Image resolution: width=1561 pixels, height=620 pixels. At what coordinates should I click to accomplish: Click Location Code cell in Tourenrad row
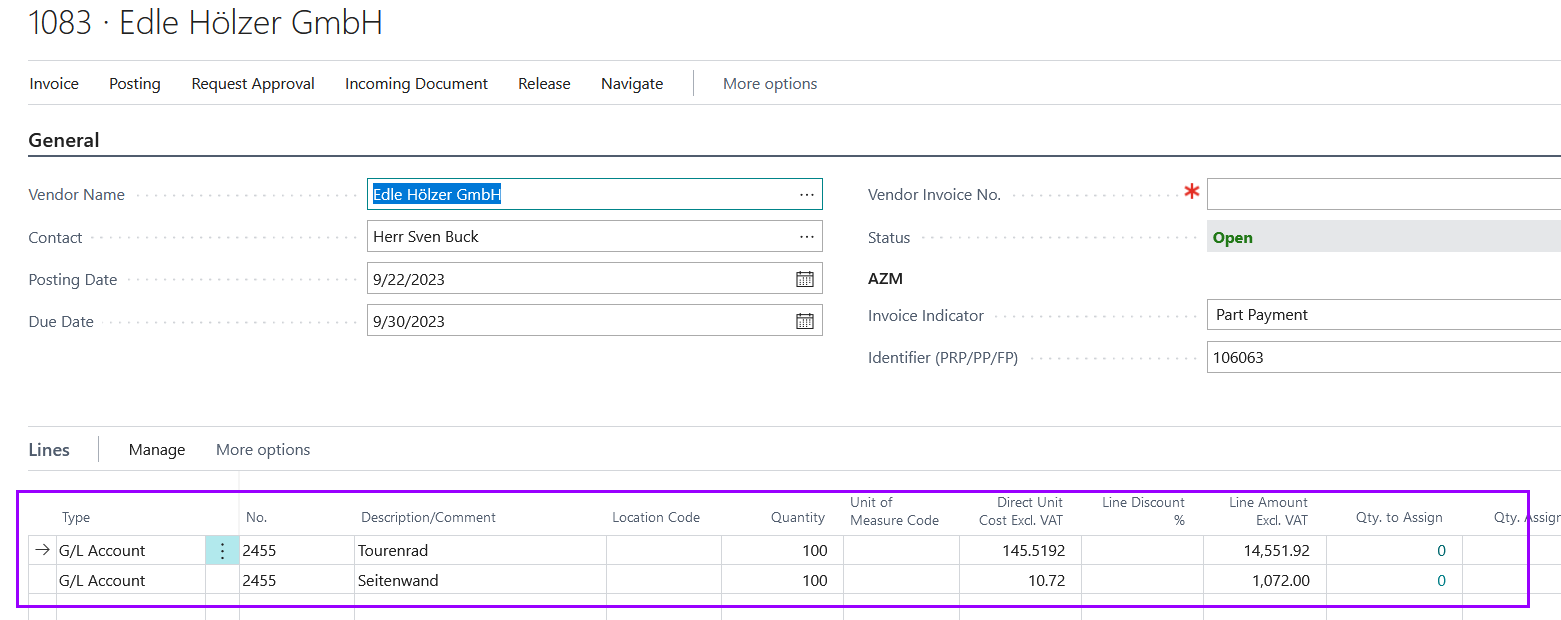[664, 551]
